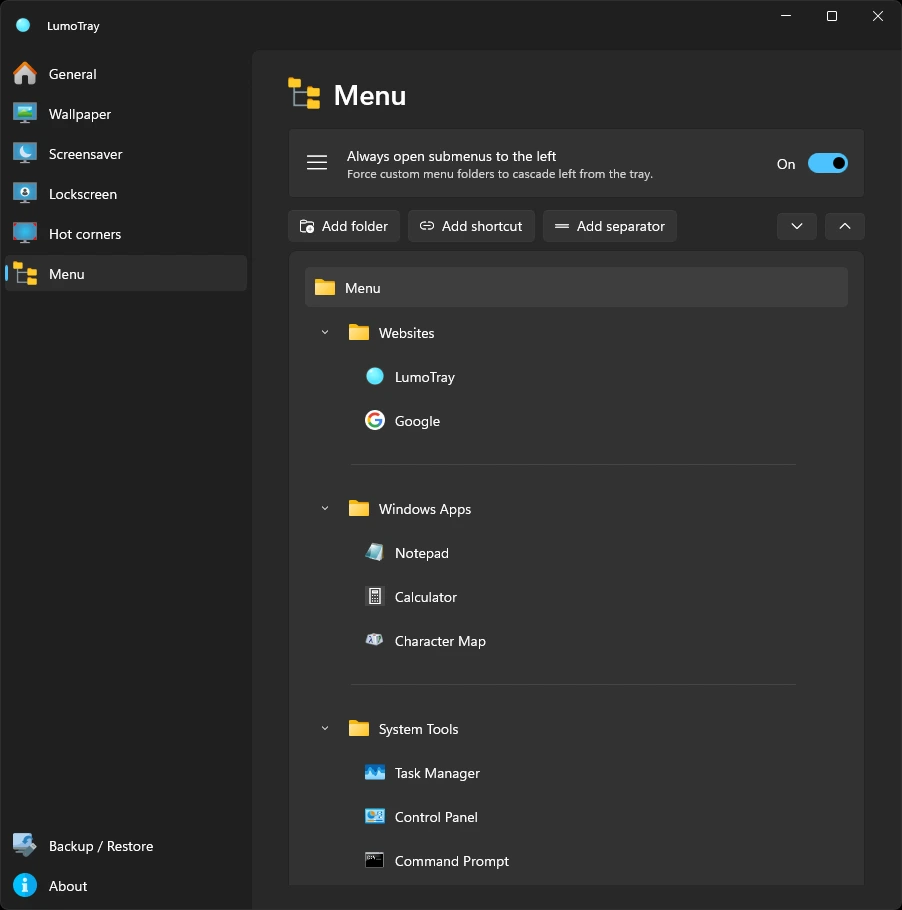Go to the Screensaver page

click(126, 154)
